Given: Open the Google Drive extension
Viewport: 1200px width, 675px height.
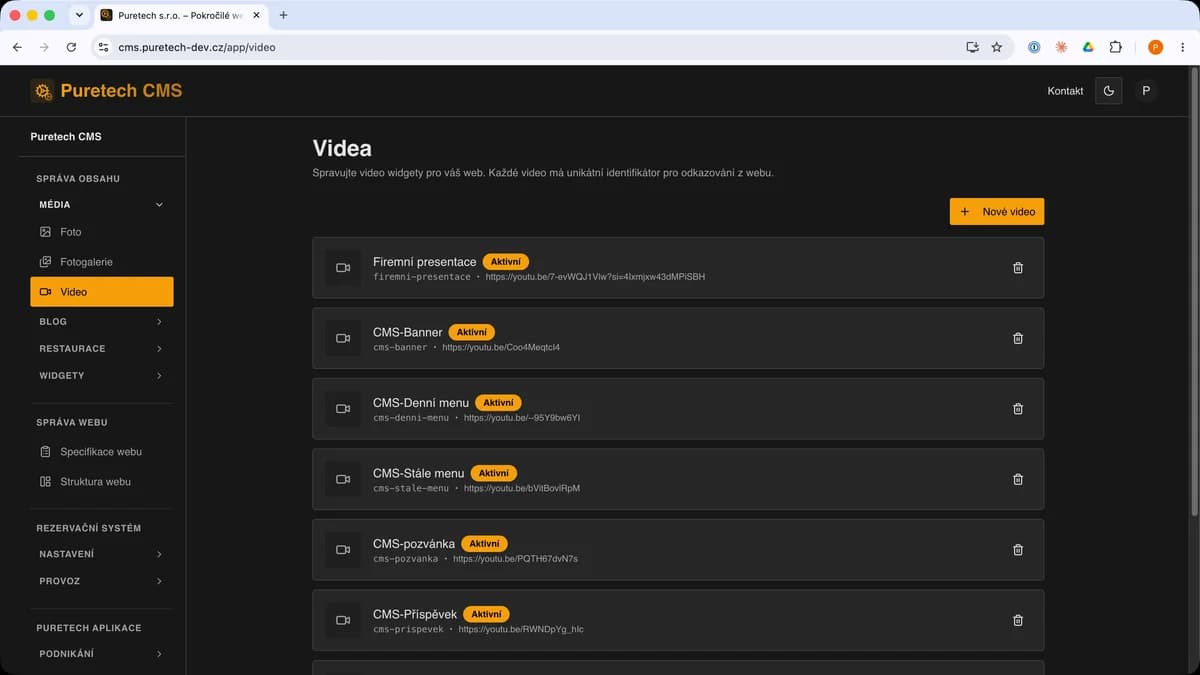Looking at the screenshot, I should (1088, 47).
